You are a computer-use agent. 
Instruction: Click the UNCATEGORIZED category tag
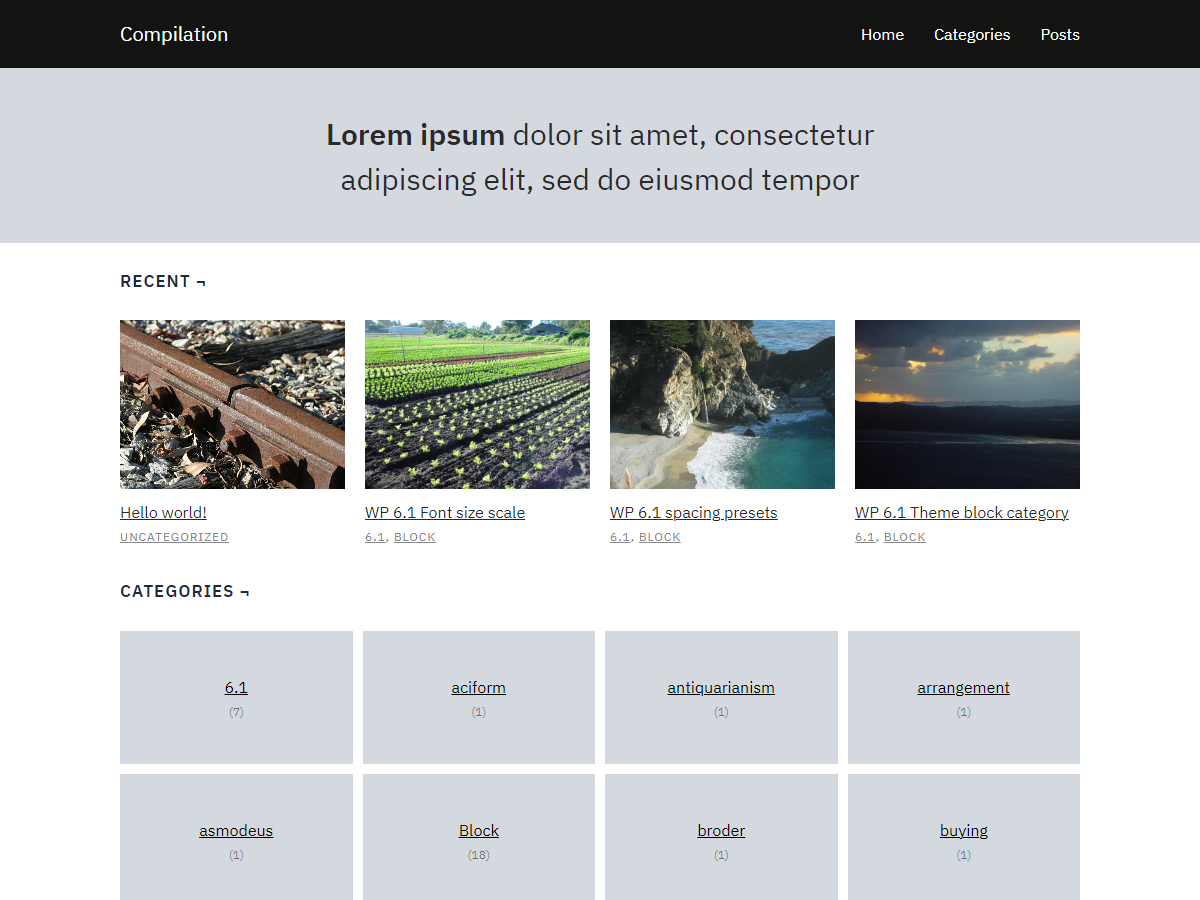174,537
